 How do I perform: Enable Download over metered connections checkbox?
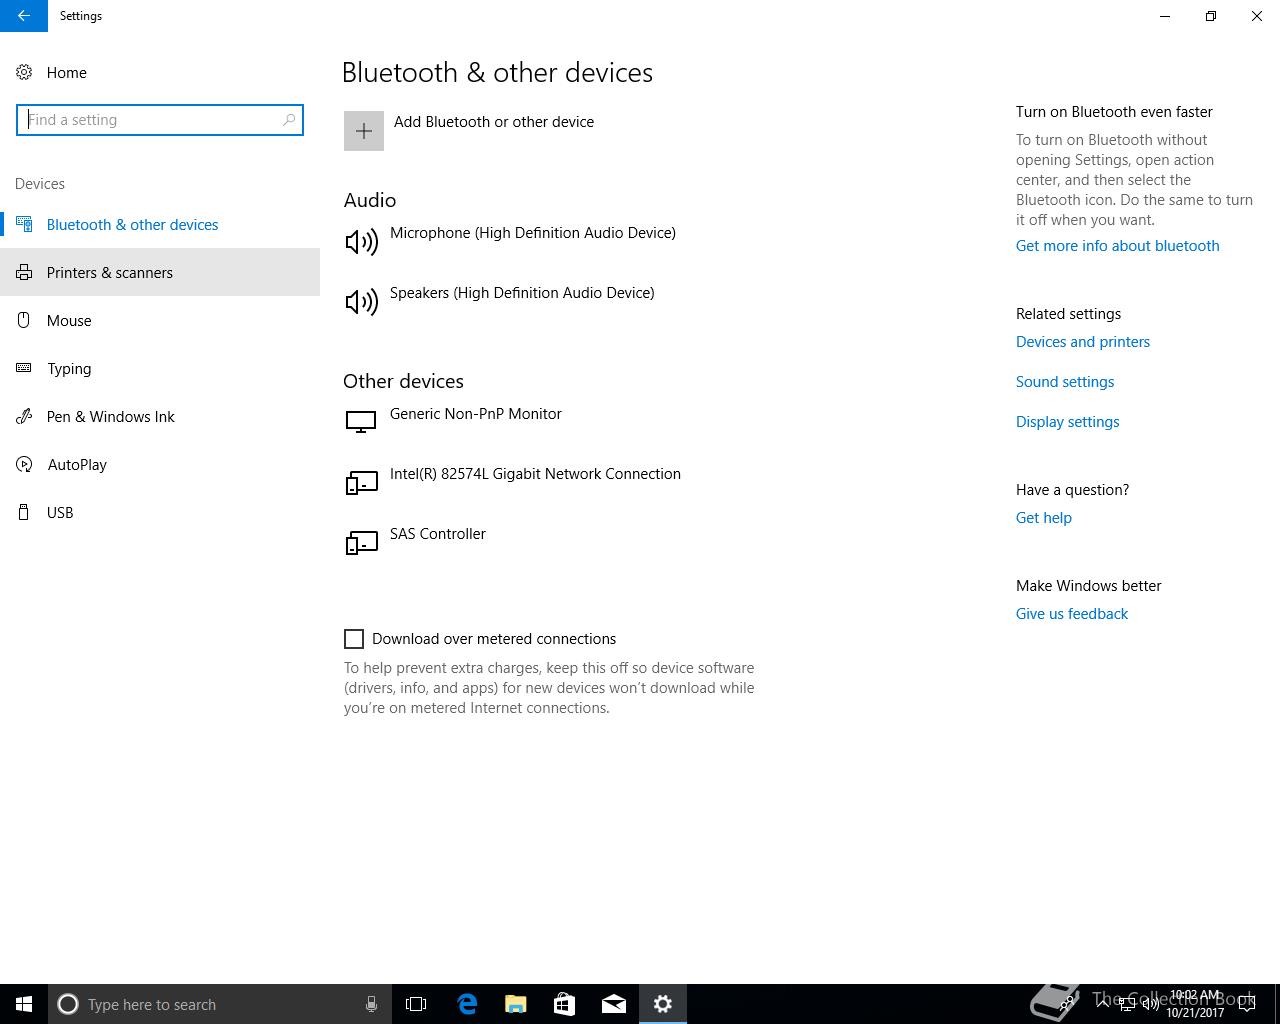tap(354, 639)
